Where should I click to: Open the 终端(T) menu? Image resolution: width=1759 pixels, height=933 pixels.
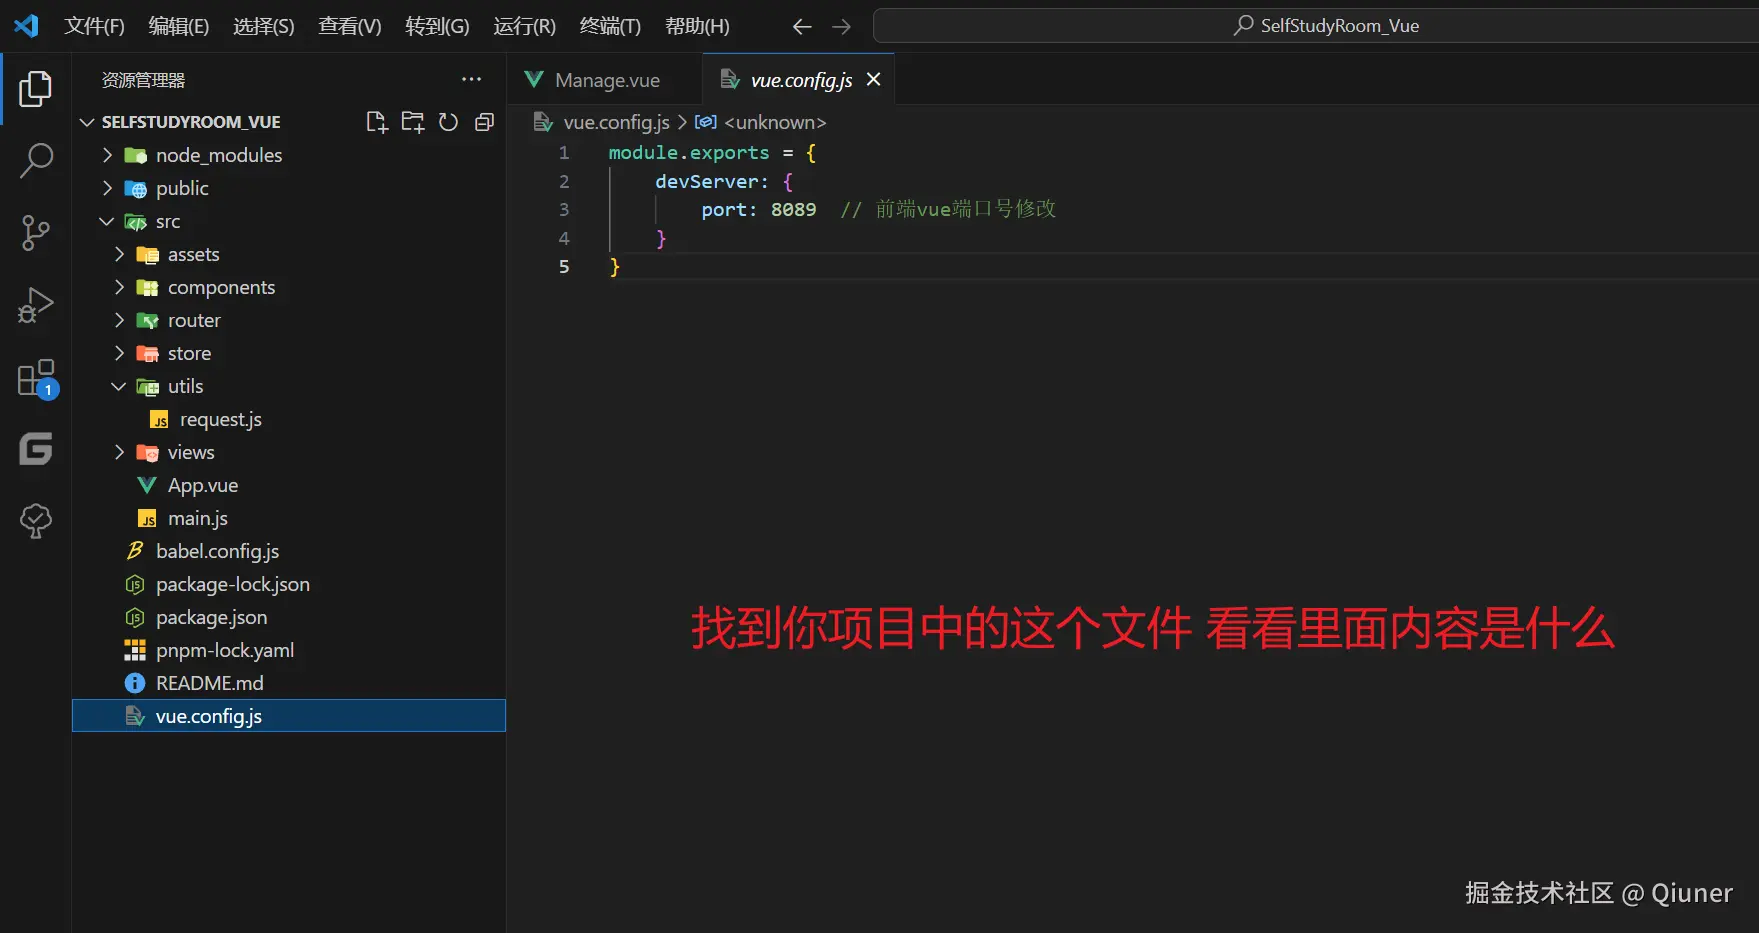(610, 26)
